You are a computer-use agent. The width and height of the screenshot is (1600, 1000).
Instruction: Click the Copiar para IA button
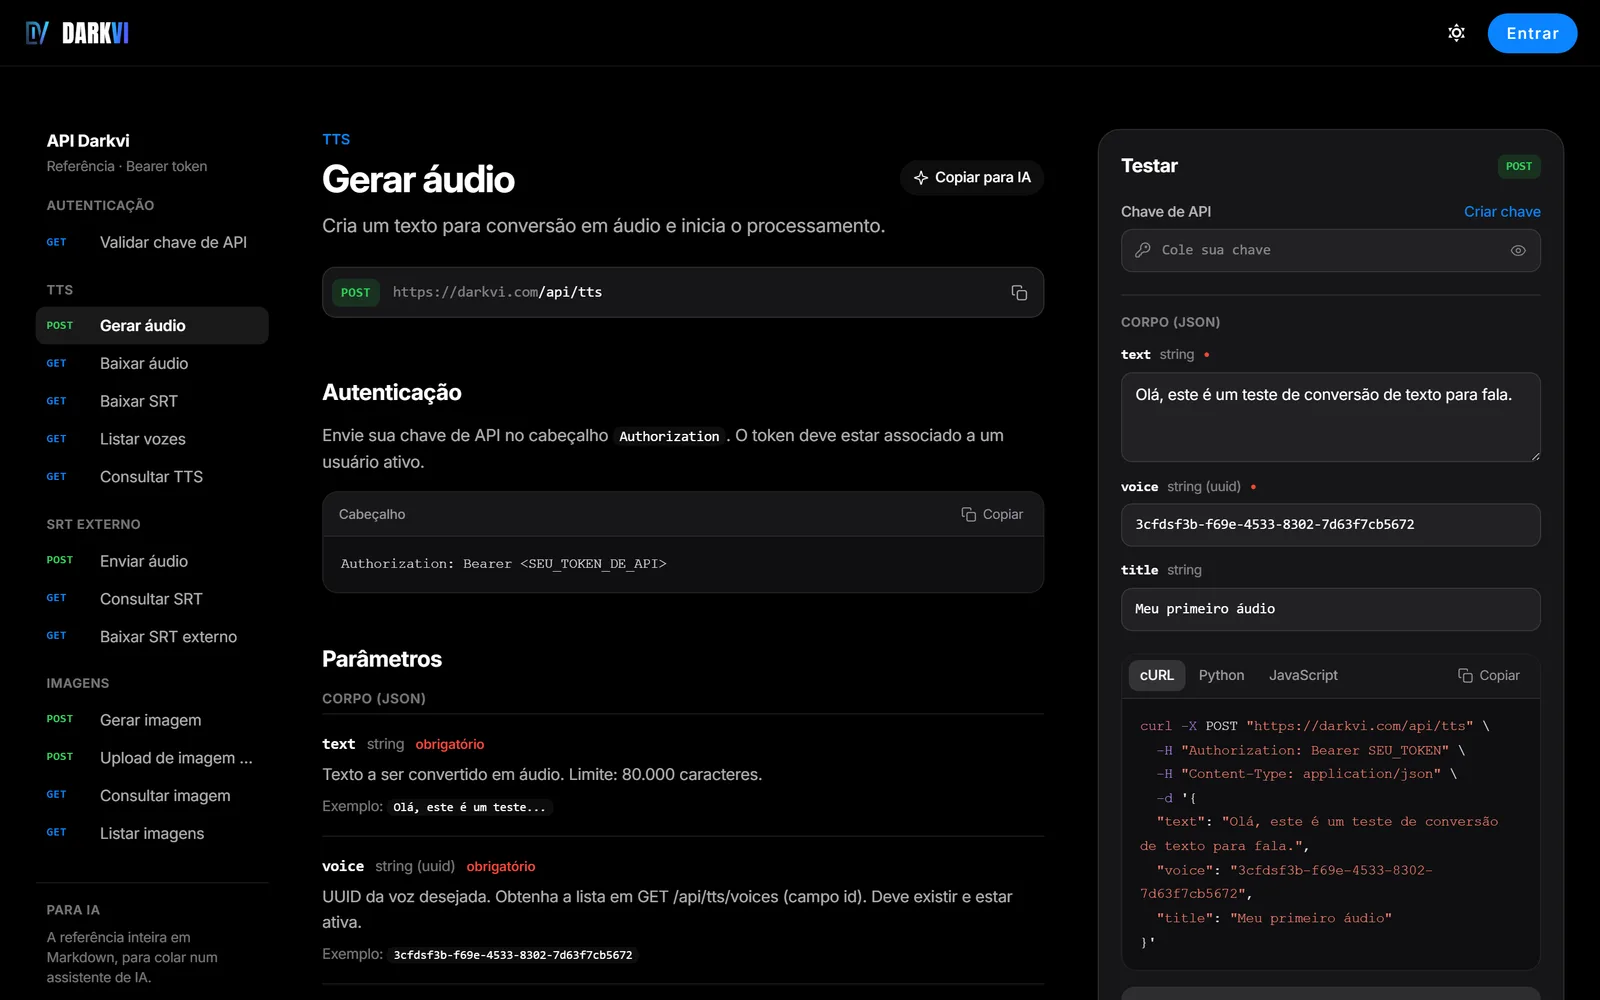972,177
